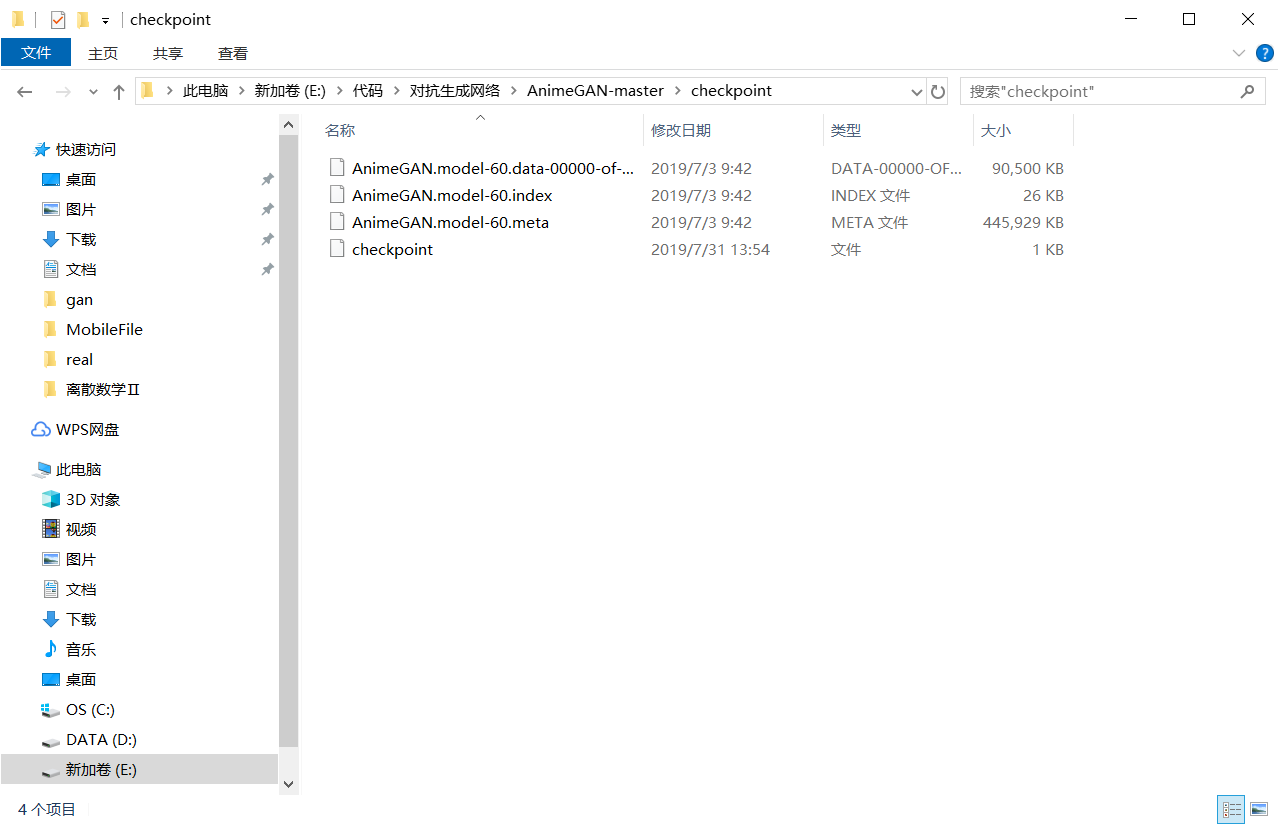1279x825 pixels.
Task: Open 下载 under quick access
Action: (x=80, y=239)
